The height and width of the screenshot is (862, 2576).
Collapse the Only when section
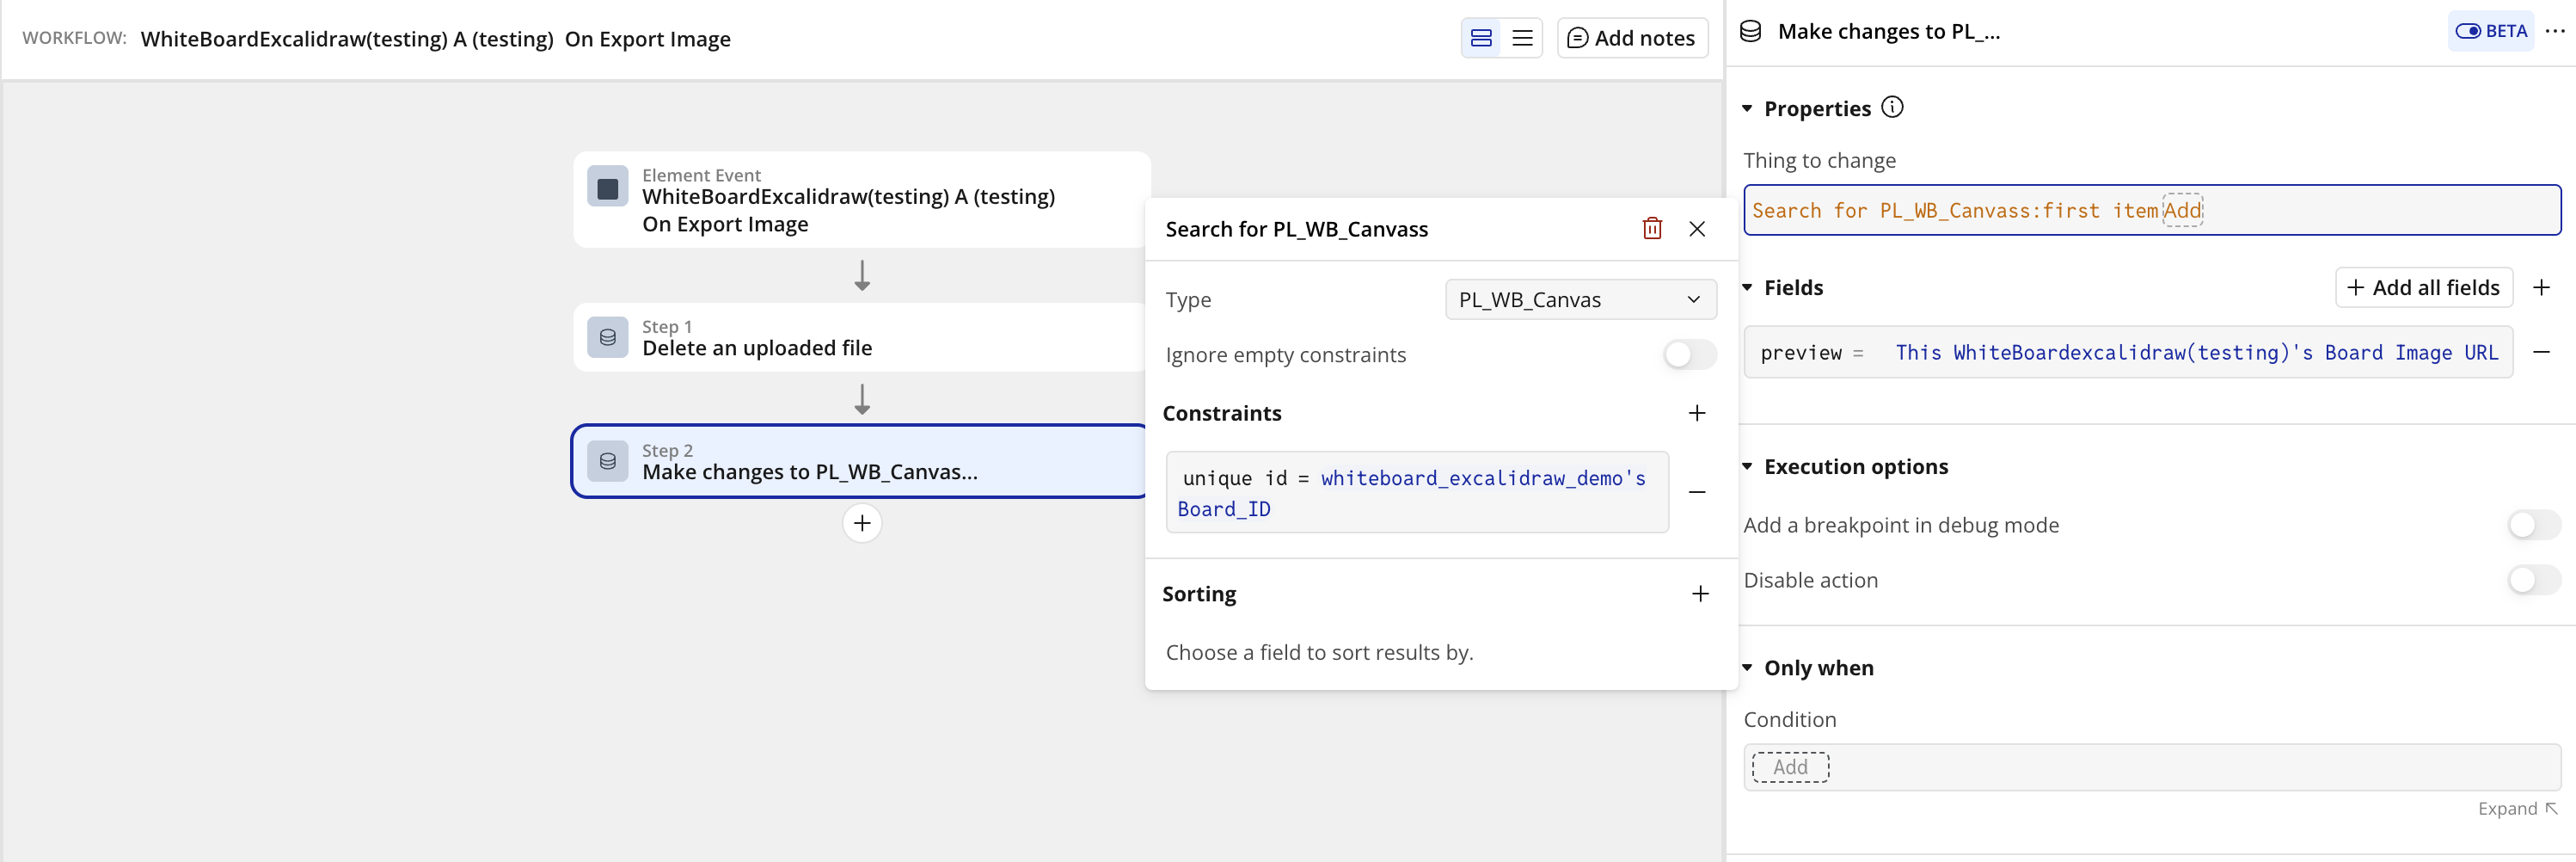1747,667
